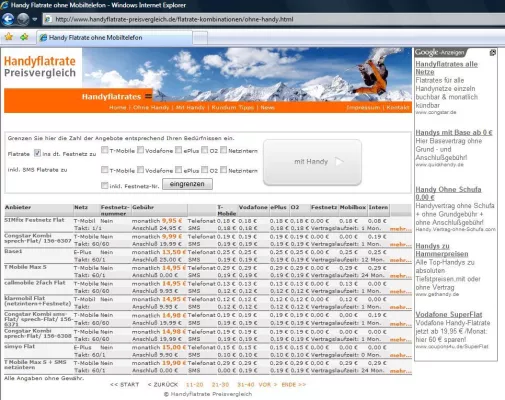Click the Handyflatrate Preisvergleich logo
This screenshot has width=505, height=400.
click(40, 67)
